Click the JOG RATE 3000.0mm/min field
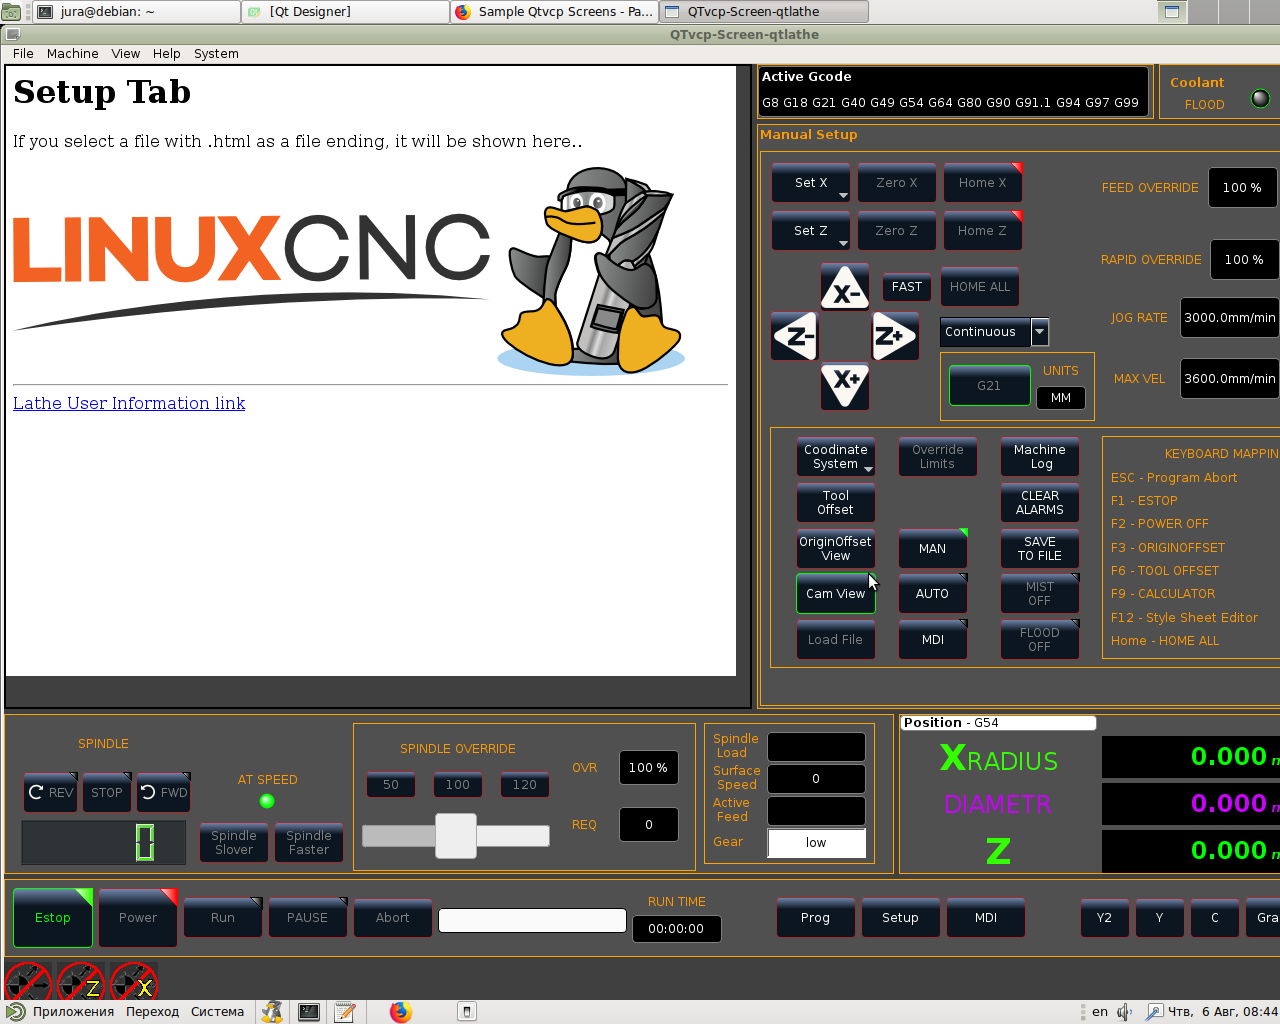 1230,318
